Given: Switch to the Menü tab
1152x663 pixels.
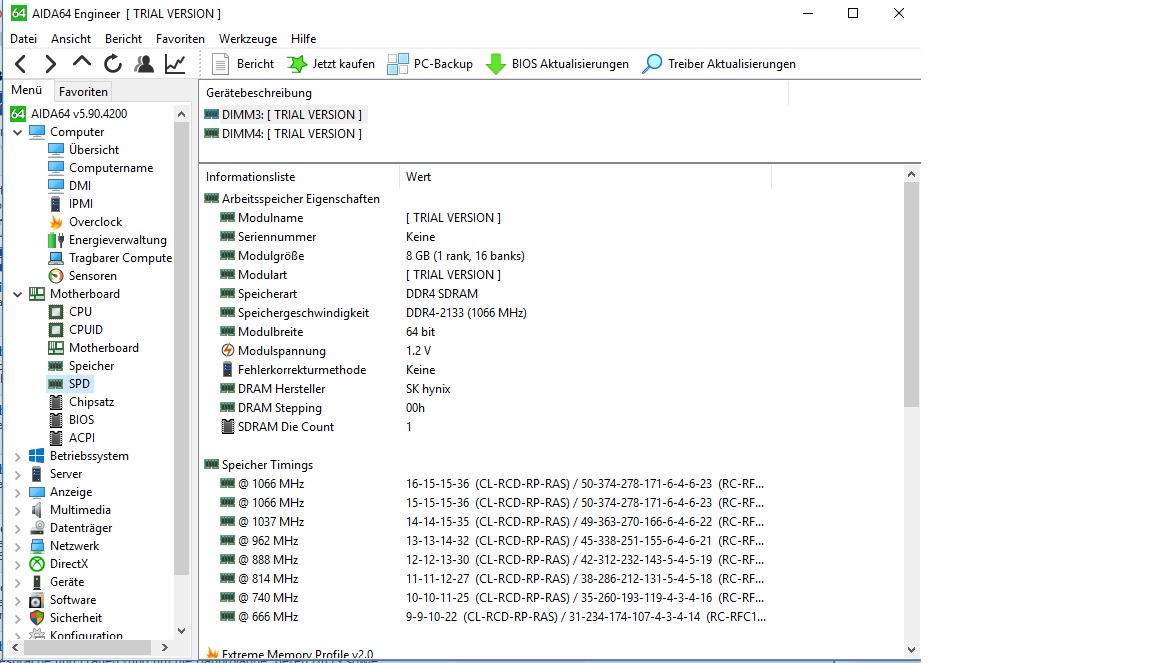Looking at the screenshot, I should (x=26, y=90).
